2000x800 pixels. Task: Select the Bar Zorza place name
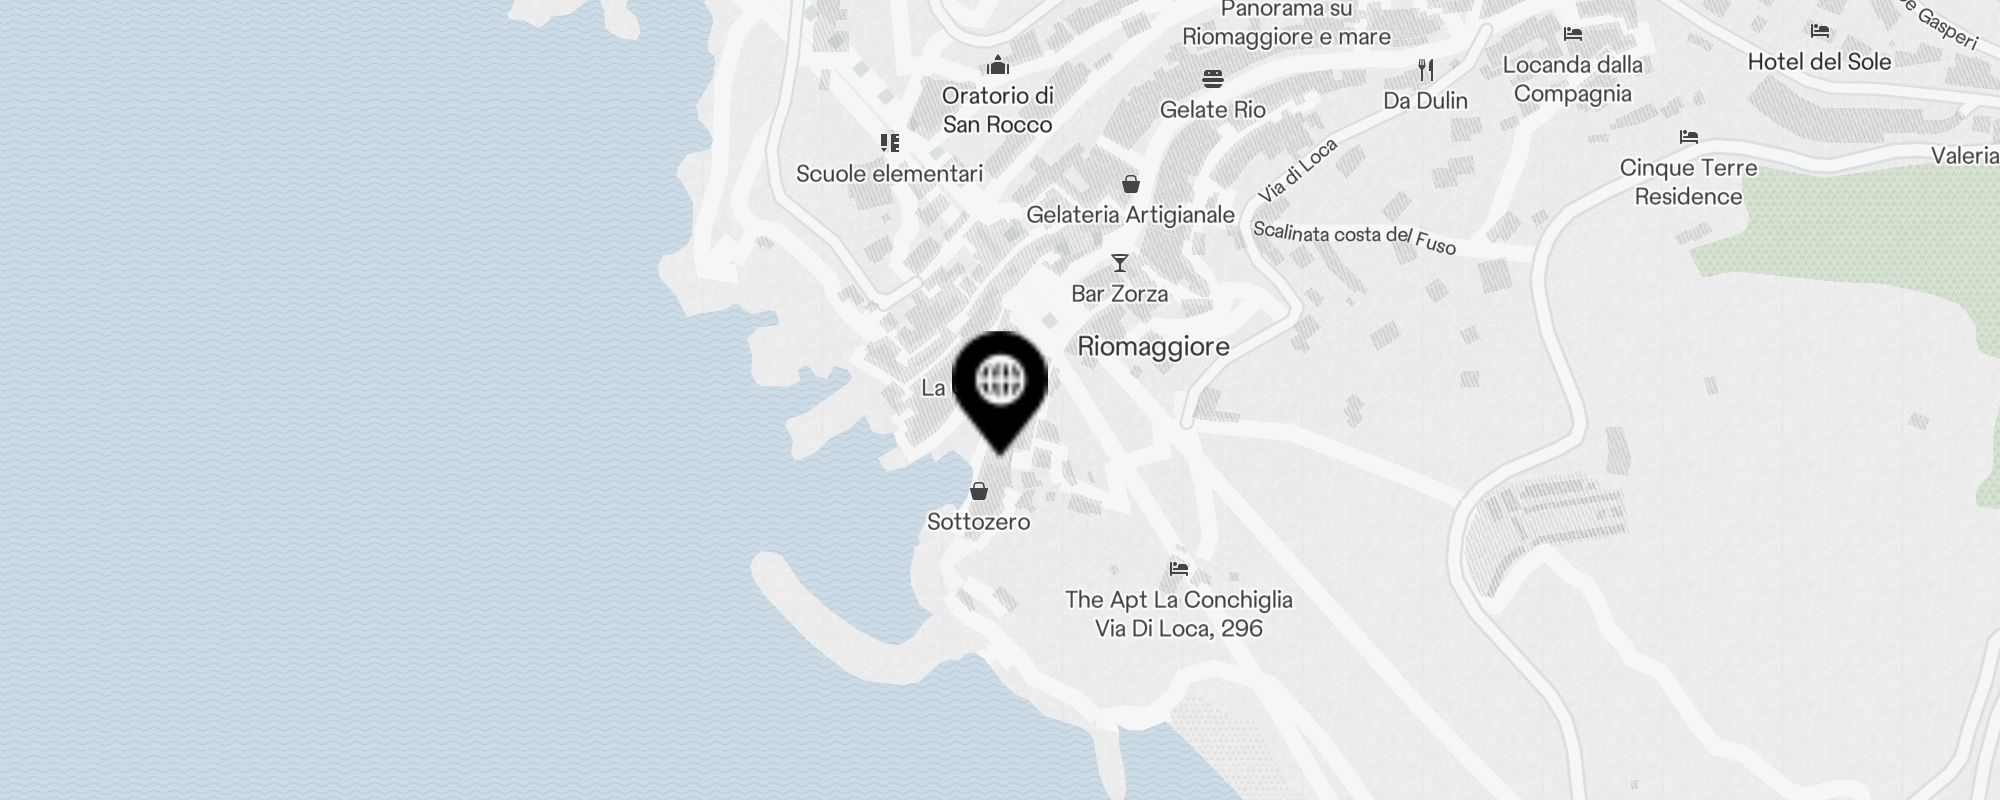coord(1120,294)
